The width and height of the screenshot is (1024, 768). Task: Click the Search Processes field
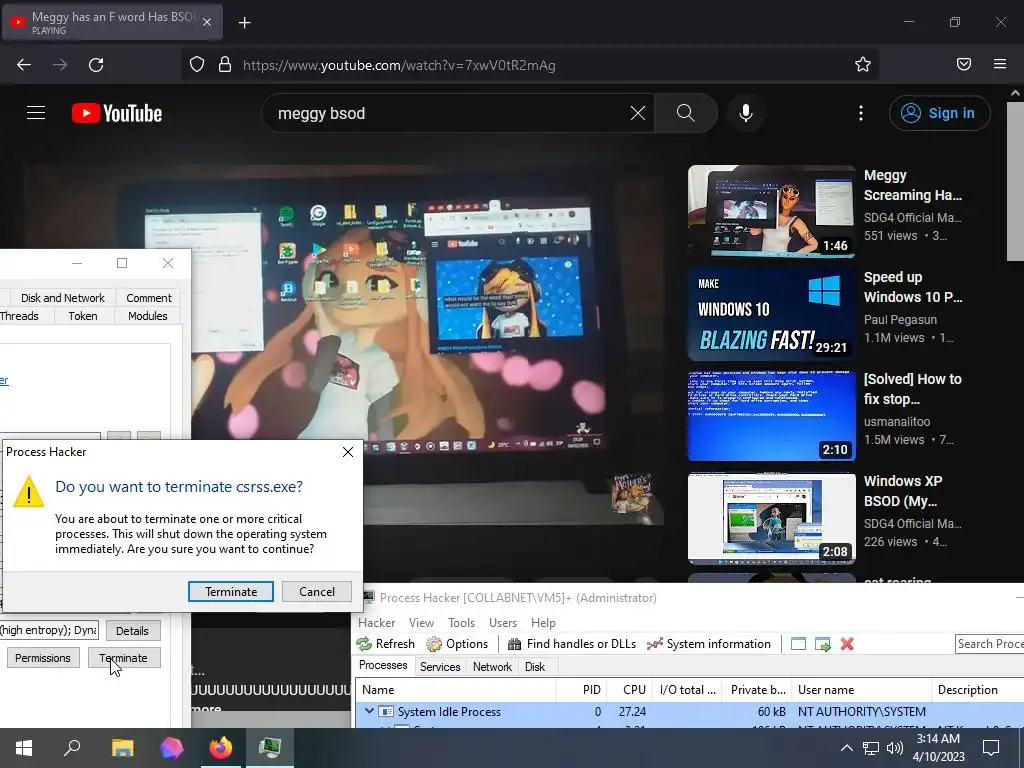(x=989, y=644)
